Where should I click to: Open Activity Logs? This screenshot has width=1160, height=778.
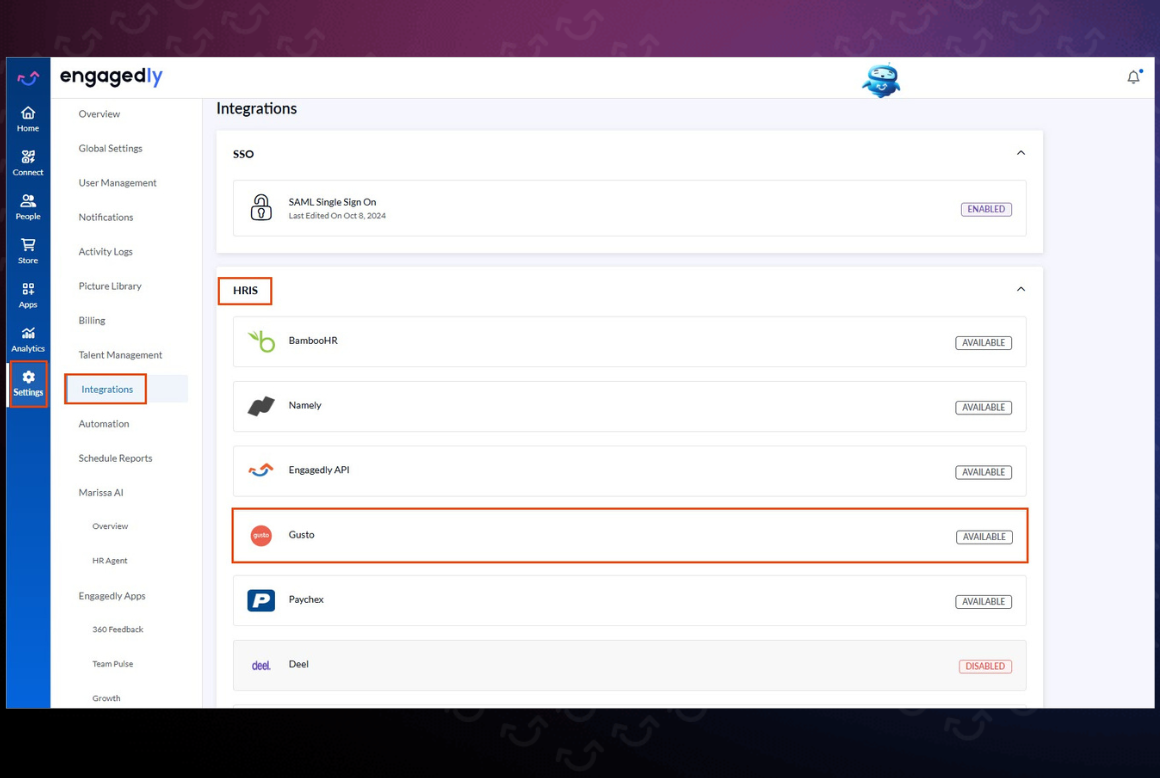(x=106, y=251)
